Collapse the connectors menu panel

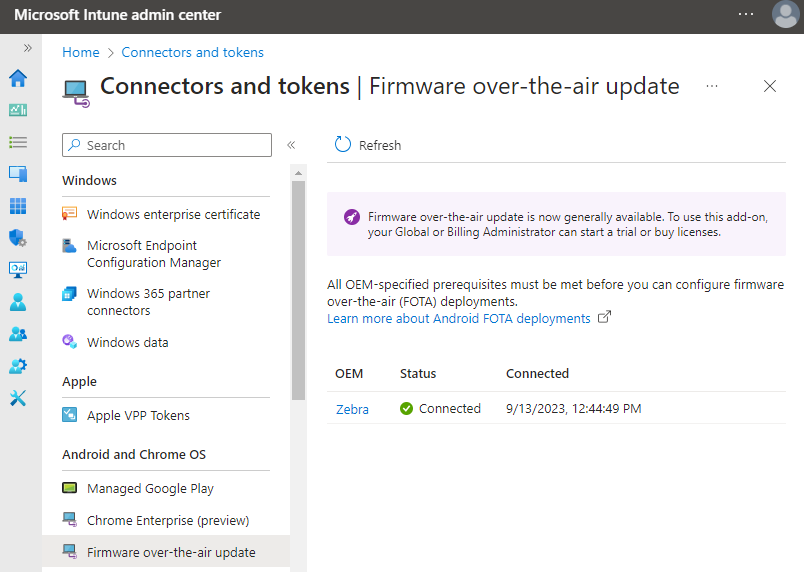pos(291,145)
